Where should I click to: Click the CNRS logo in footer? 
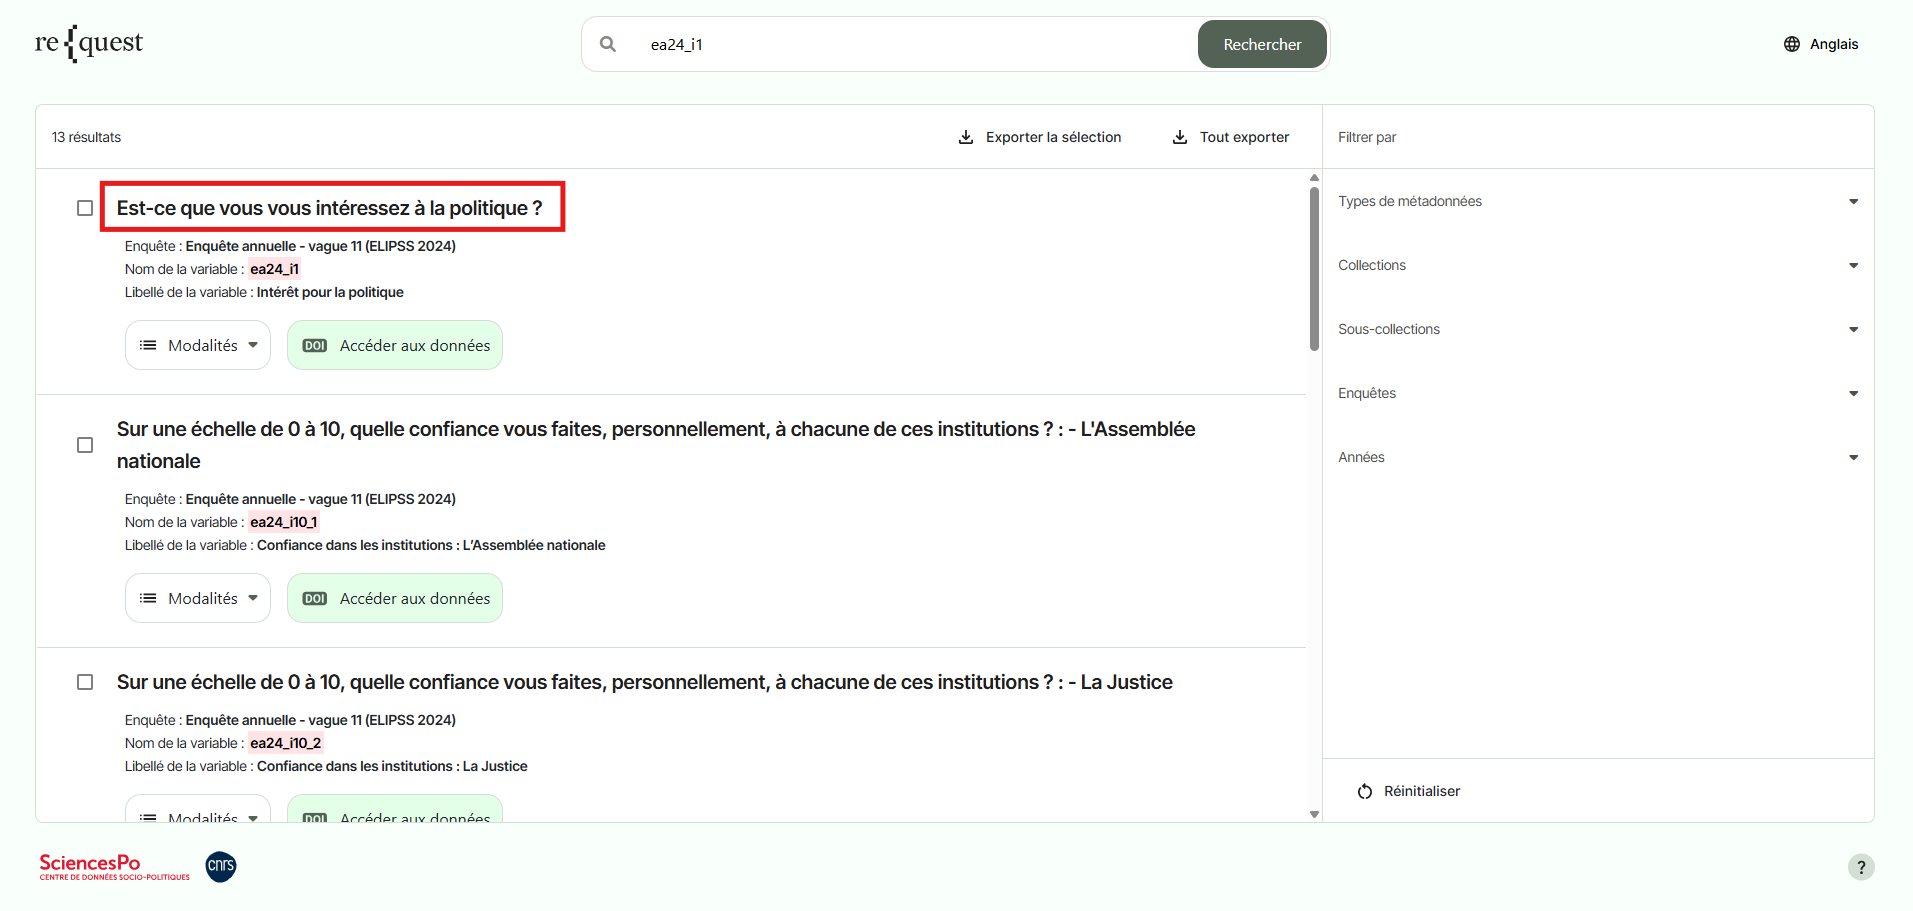(x=221, y=866)
